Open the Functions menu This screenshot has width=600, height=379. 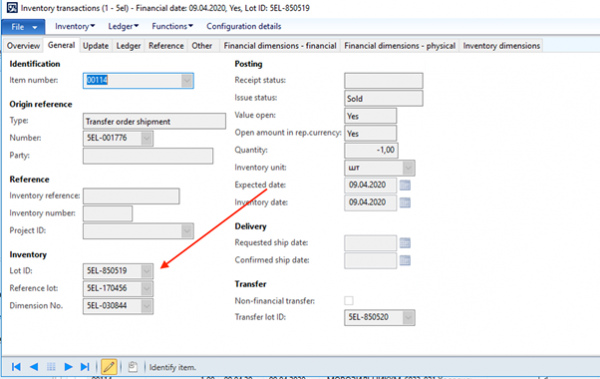[x=172, y=26]
